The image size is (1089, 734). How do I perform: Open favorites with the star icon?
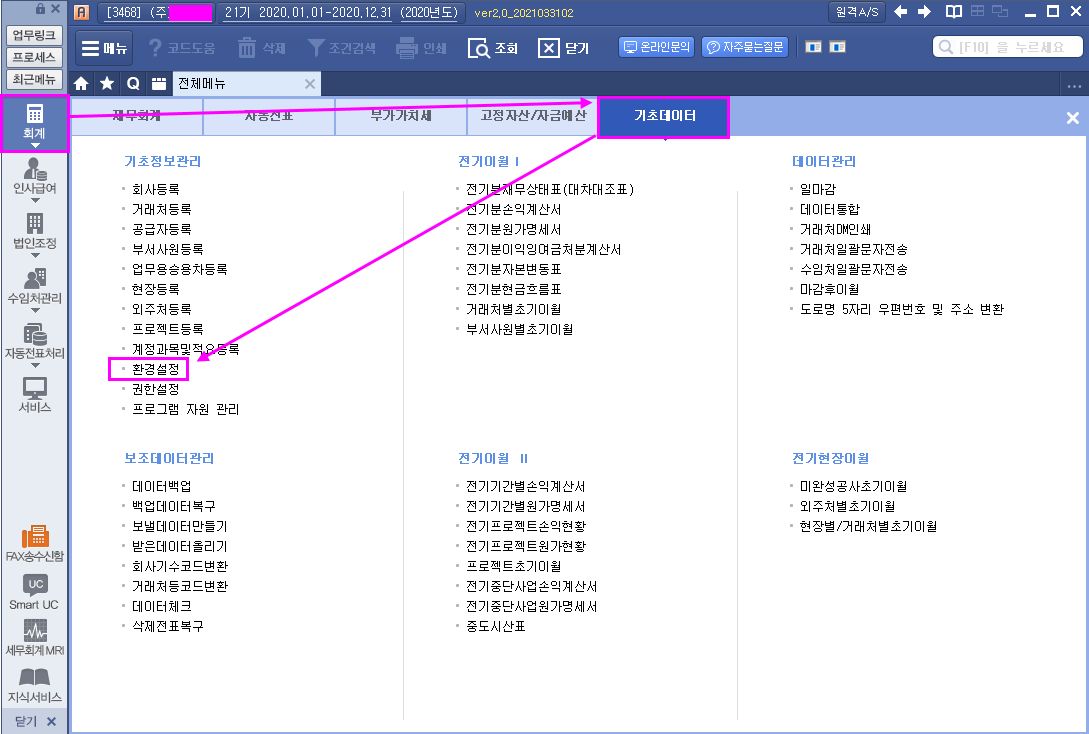107,84
